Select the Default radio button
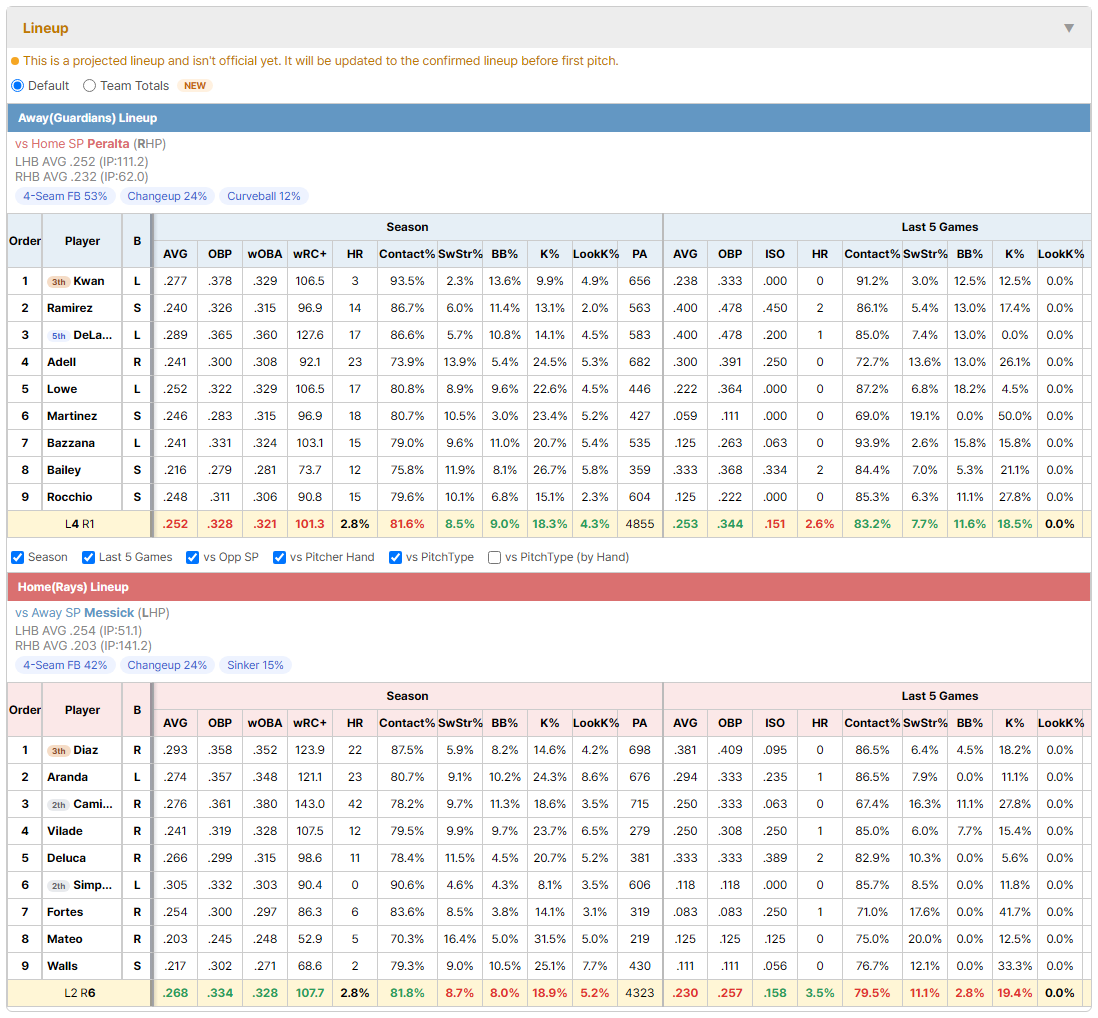The width and height of the screenshot is (1098, 1018). pyautogui.click(x=18, y=85)
